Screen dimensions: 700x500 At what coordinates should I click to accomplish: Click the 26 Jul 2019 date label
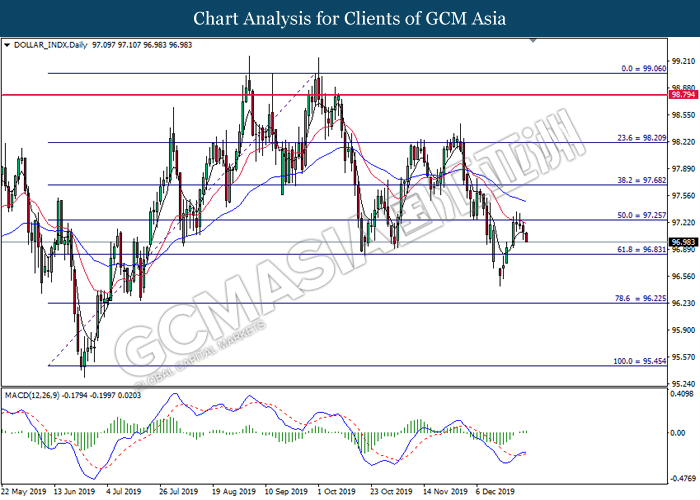tap(179, 492)
